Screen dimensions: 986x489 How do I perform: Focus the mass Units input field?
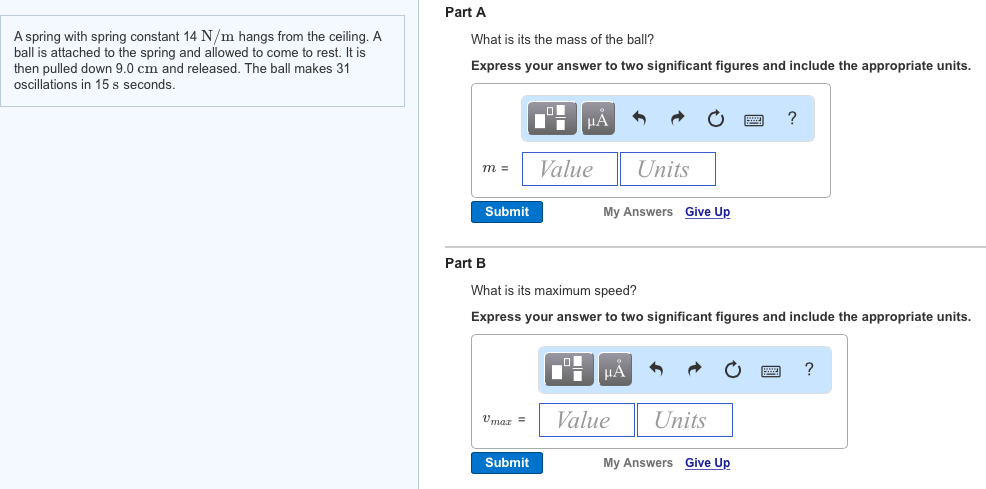coord(668,169)
